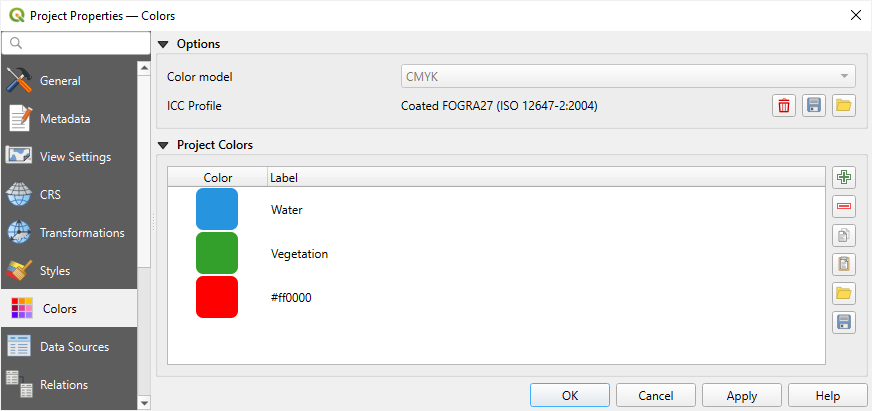872x411 pixels.
Task: Click the Apply button
Action: 741,396
